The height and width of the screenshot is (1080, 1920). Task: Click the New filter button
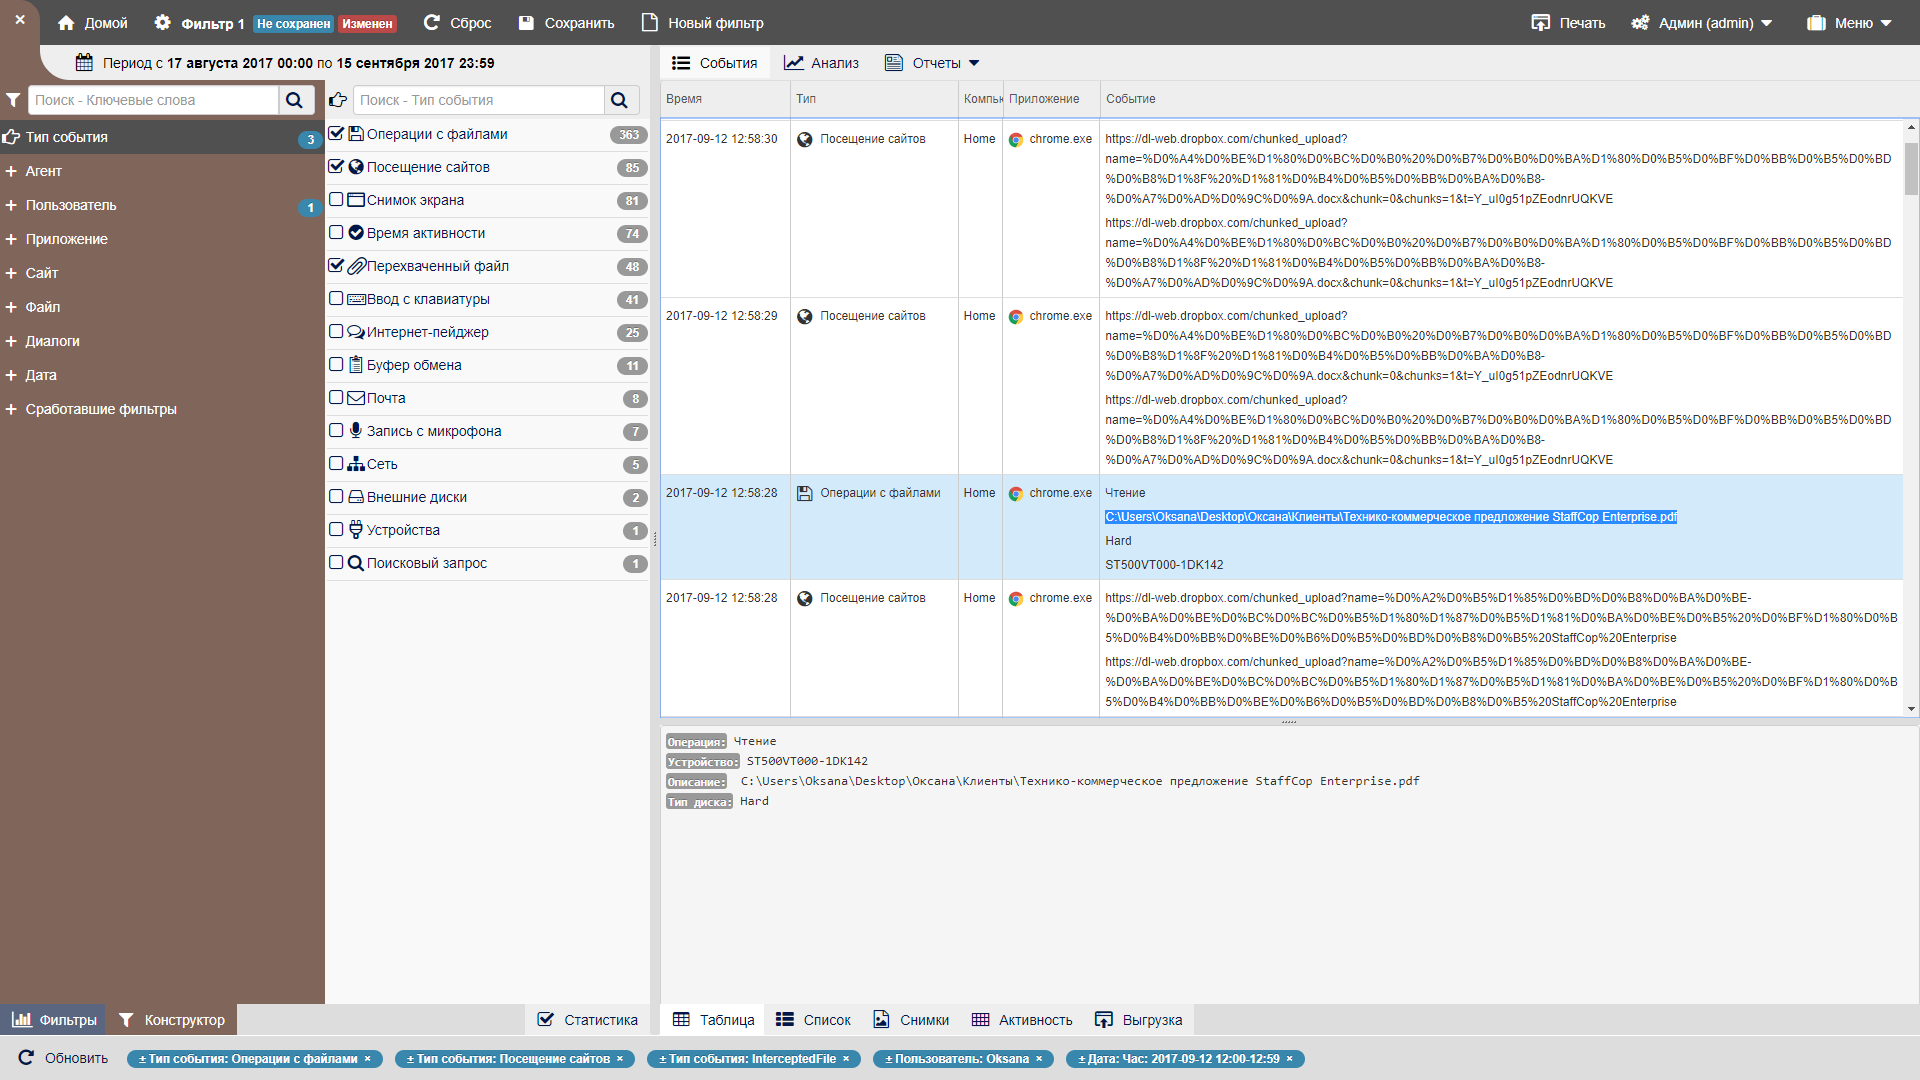coord(703,23)
